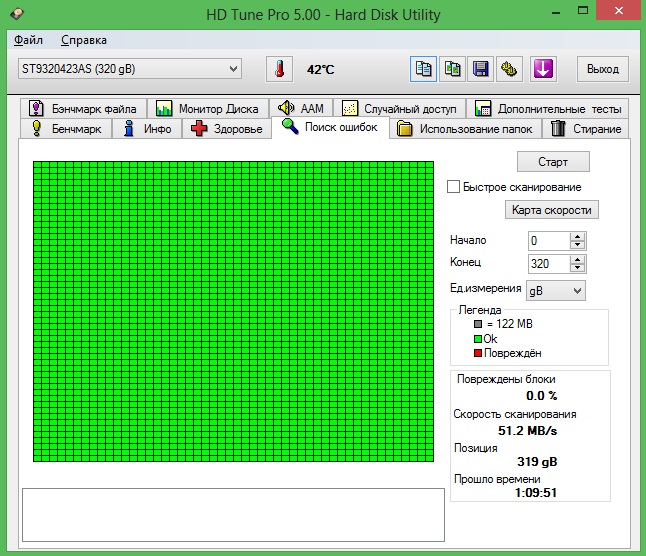This screenshot has width=646, height=556.
Task: Click the floppy disk save icon
Action: pos(481,69)
